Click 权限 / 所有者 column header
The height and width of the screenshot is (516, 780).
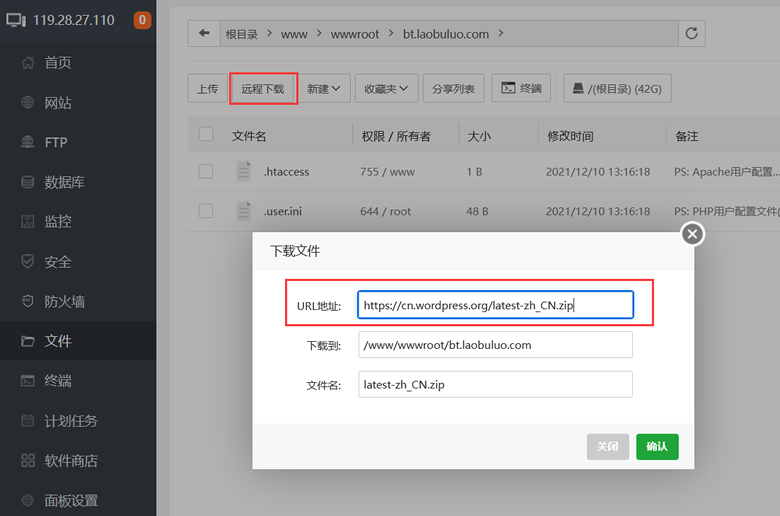(396, 136)
